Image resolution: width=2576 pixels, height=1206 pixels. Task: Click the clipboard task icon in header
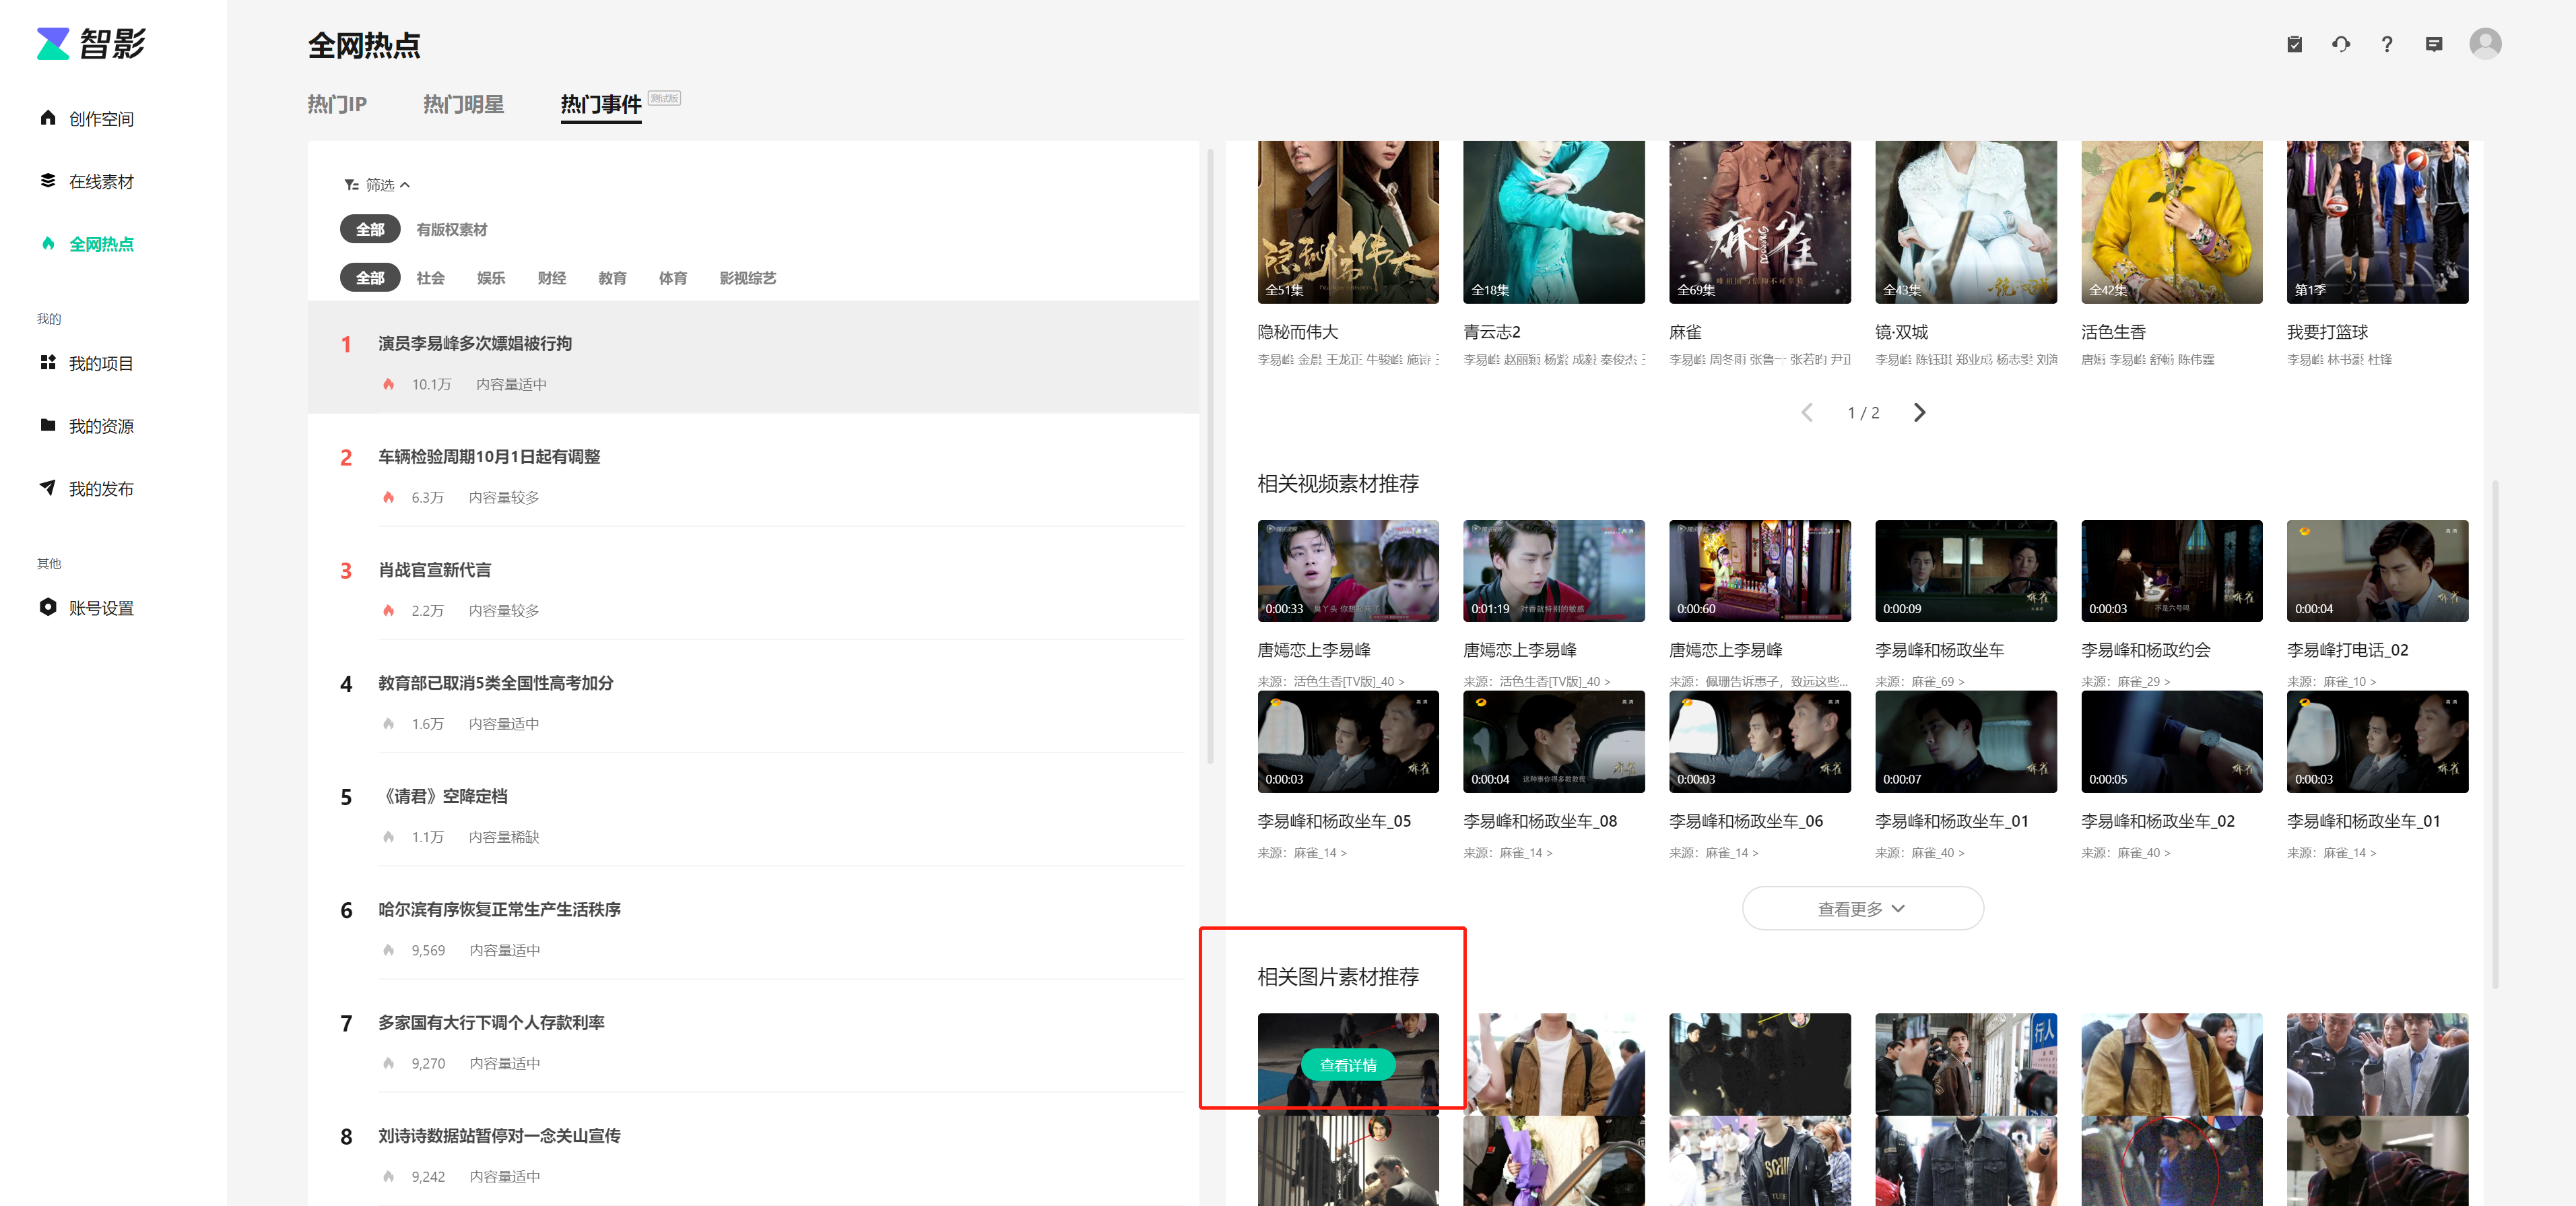point(2294,44)
